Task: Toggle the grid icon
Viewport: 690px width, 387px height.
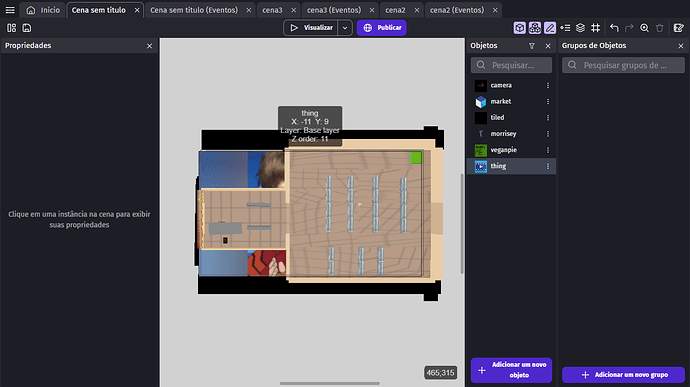Action: click(x=595, y=28)
